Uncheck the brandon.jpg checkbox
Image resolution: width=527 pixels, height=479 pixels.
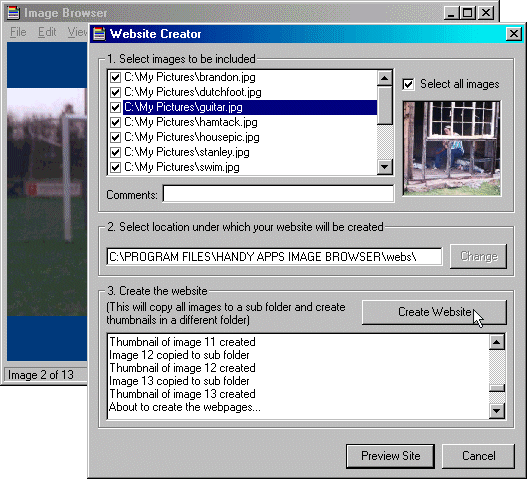pyautogui.click(x=115, y=77)
